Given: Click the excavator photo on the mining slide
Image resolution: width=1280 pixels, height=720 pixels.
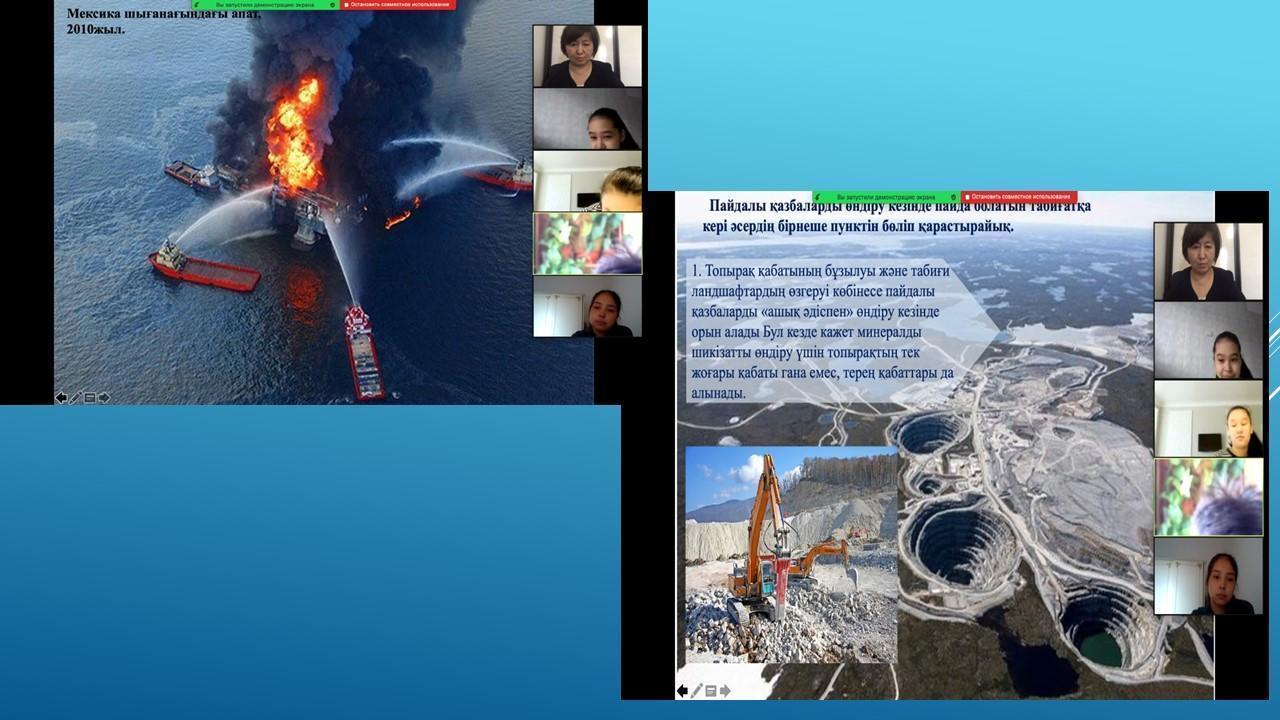Looking at the screenshot, I should (x=791, y=554).
